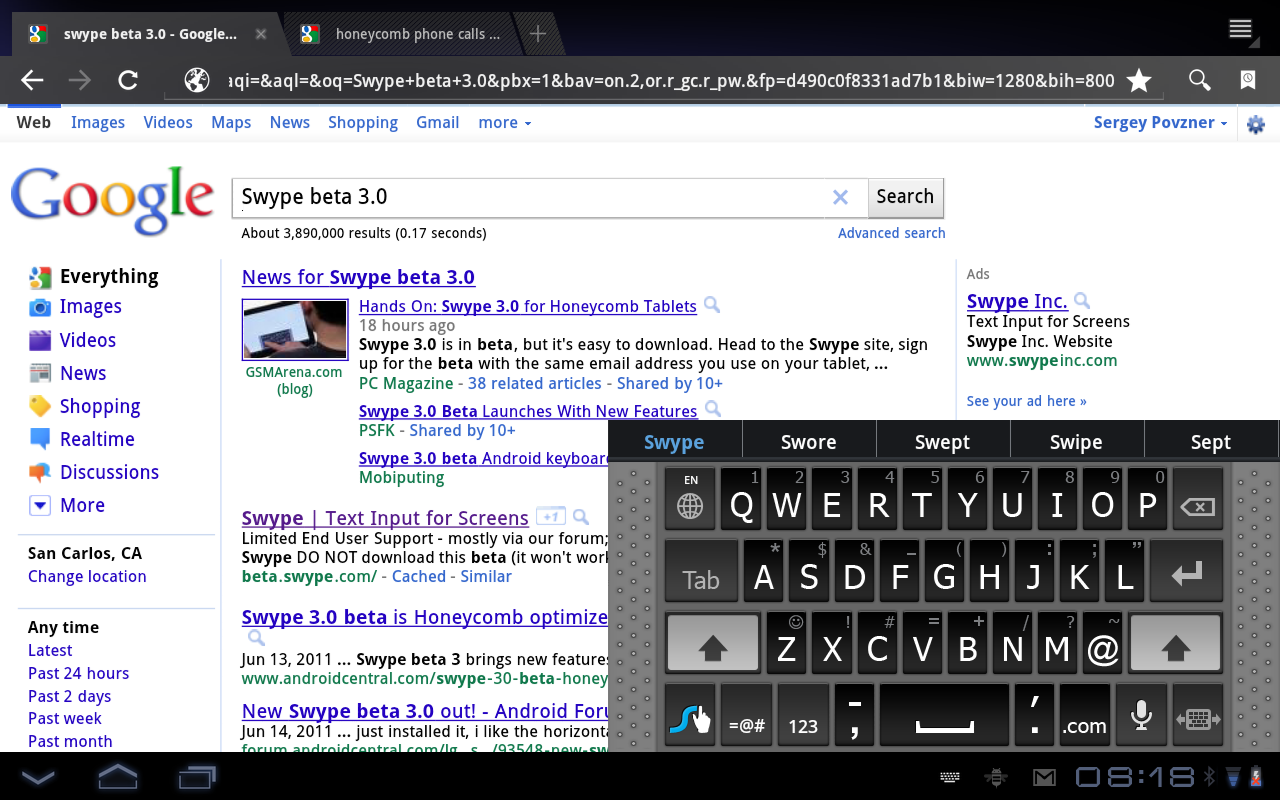Bookmark this page with the star
The width and height of the screenshot is (1280, 800).
tap(1139, 81)
